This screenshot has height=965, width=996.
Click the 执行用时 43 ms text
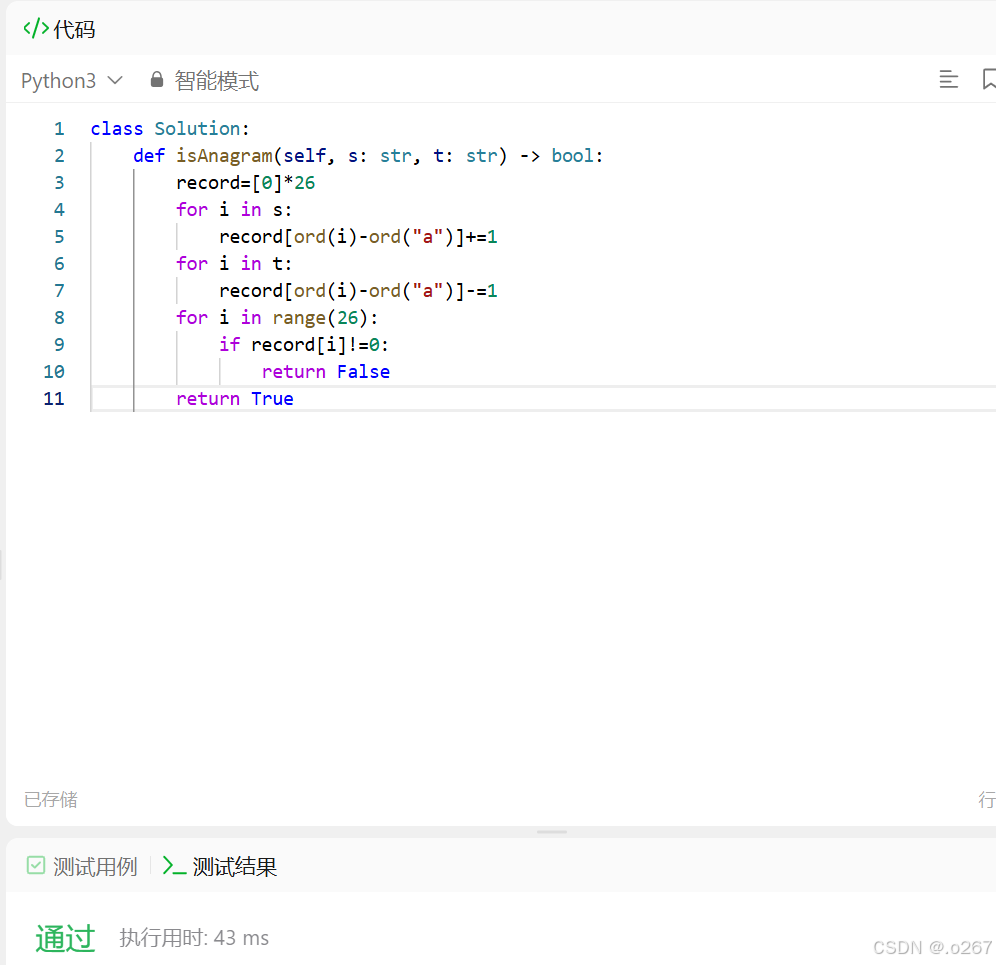(194, 938)
